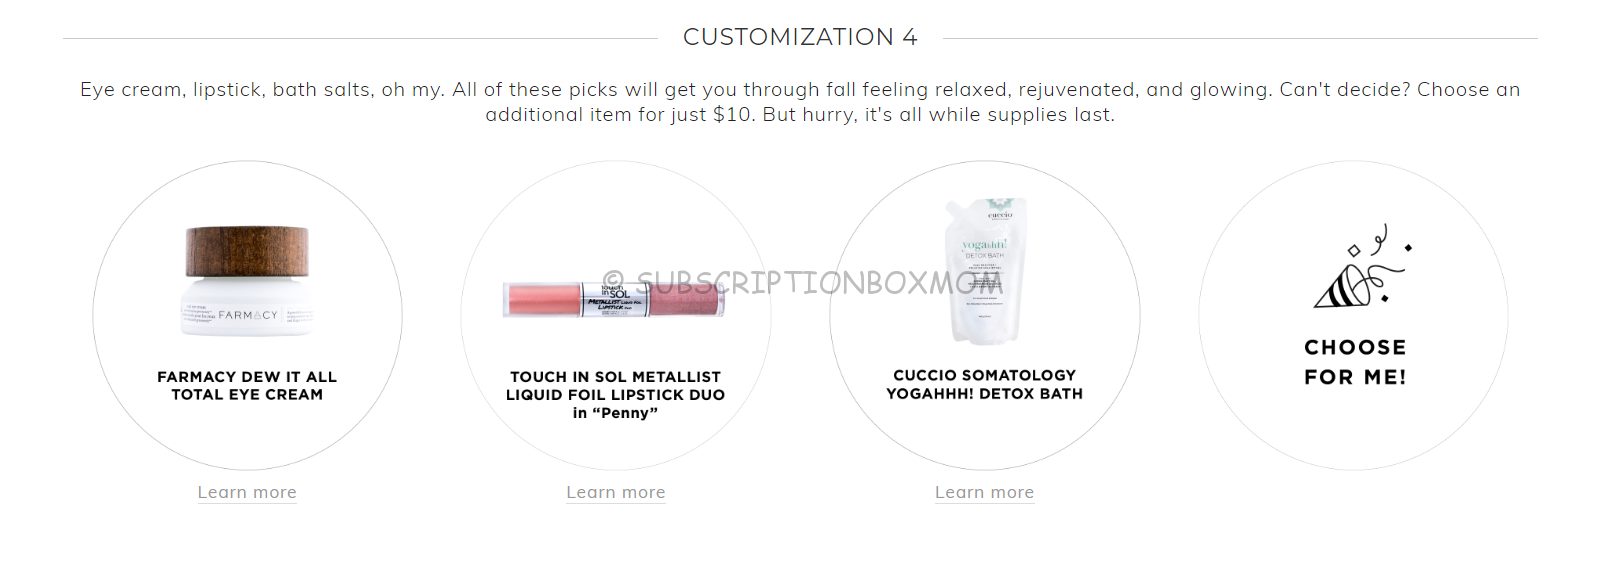Click the yogahhh label on the pouch
The width and height of the screenshot is (1605, 563).
click(985, 245)
